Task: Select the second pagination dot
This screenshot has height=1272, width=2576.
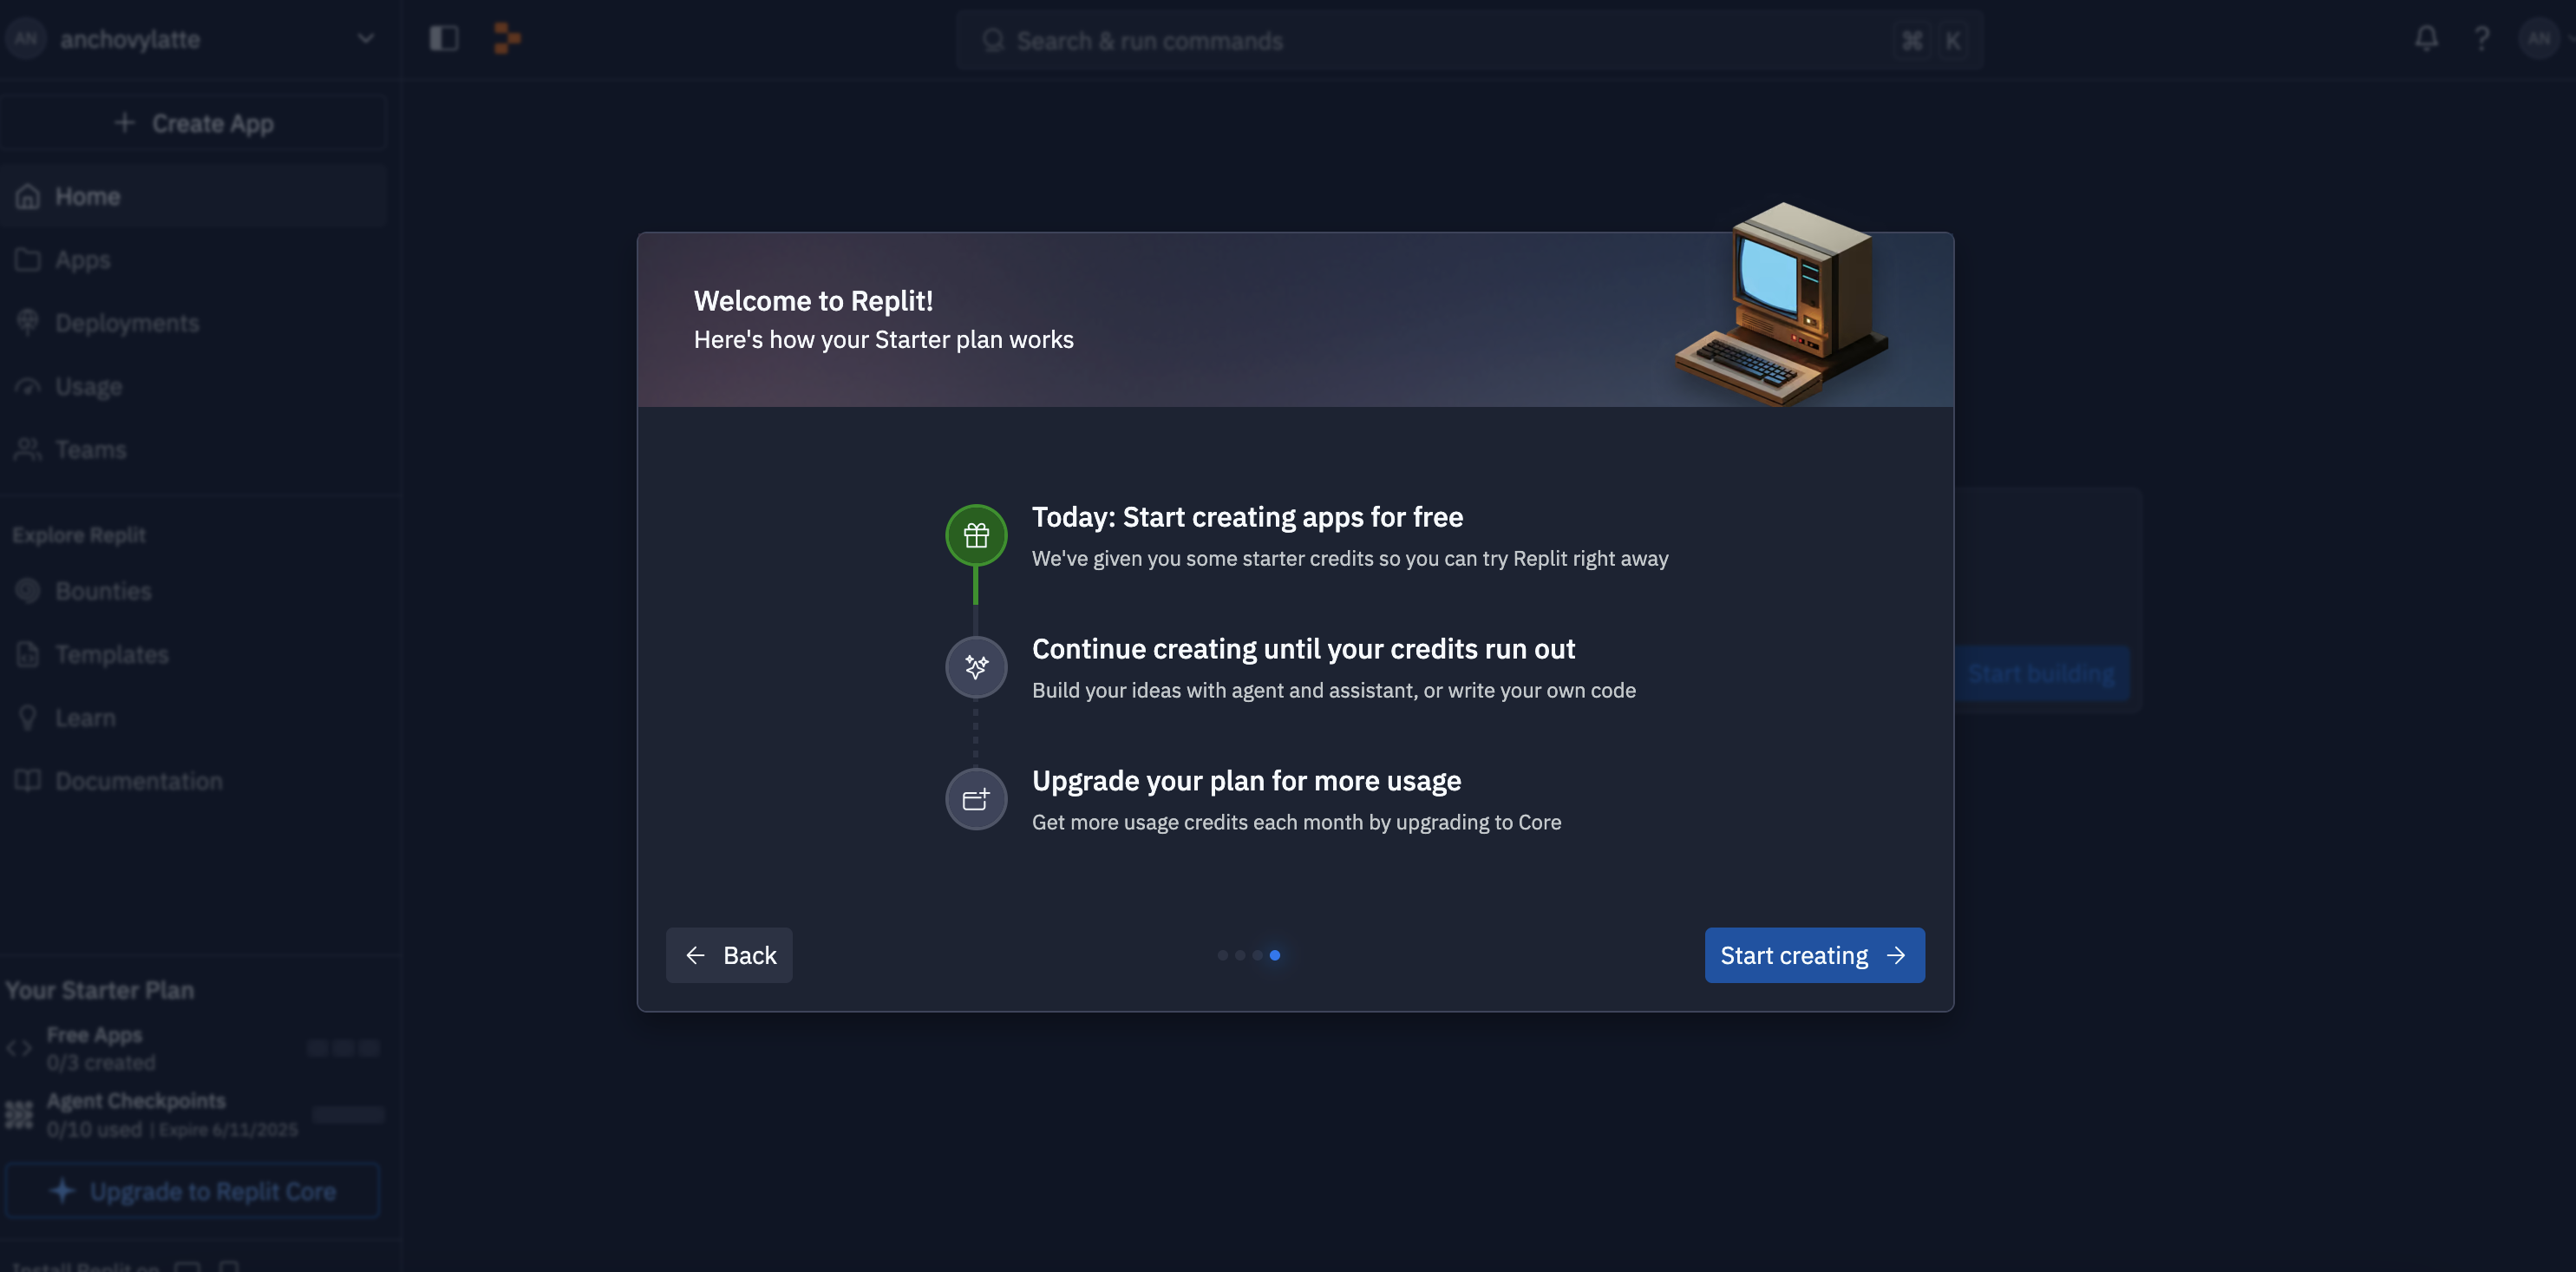Action: pyautogui.click(x=1240, y=955)
